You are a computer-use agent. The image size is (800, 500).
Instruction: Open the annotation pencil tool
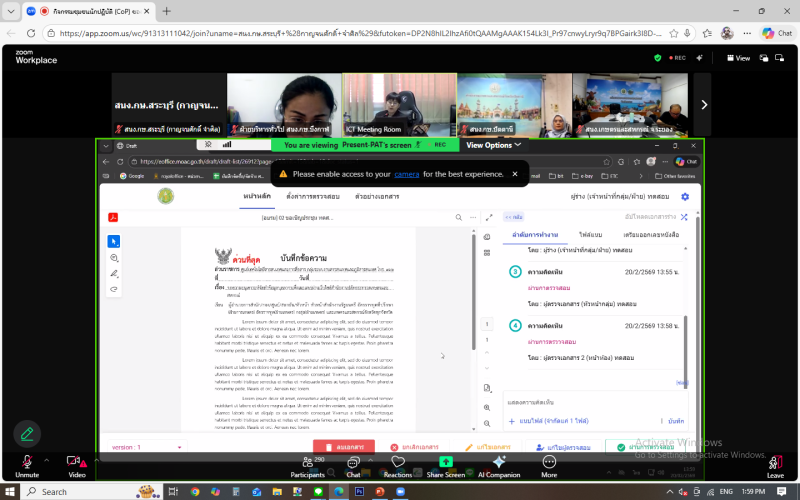click(x=27, y=434)
